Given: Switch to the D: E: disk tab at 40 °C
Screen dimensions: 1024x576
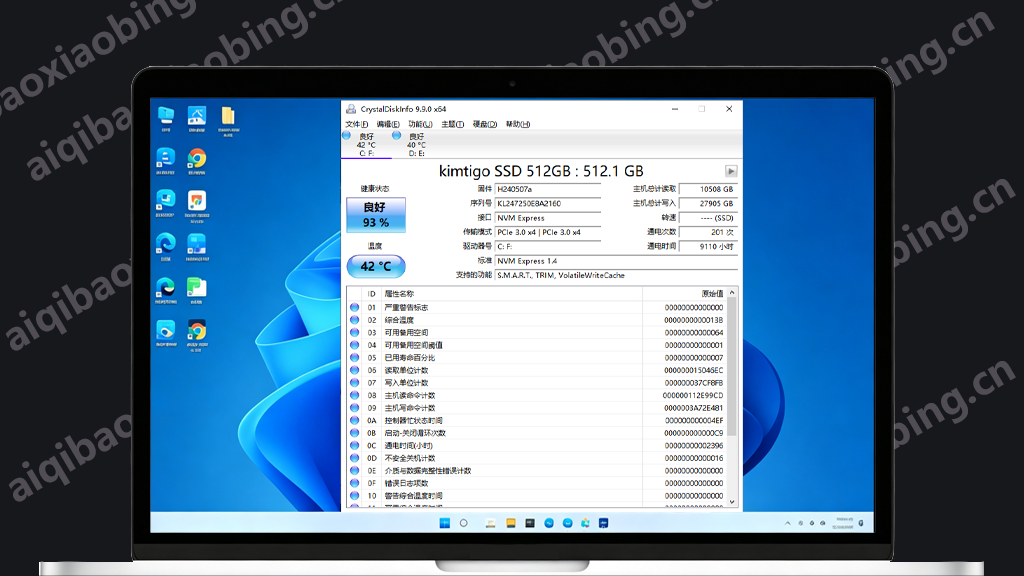Looking at the screenshot, I should click(415, 144).
